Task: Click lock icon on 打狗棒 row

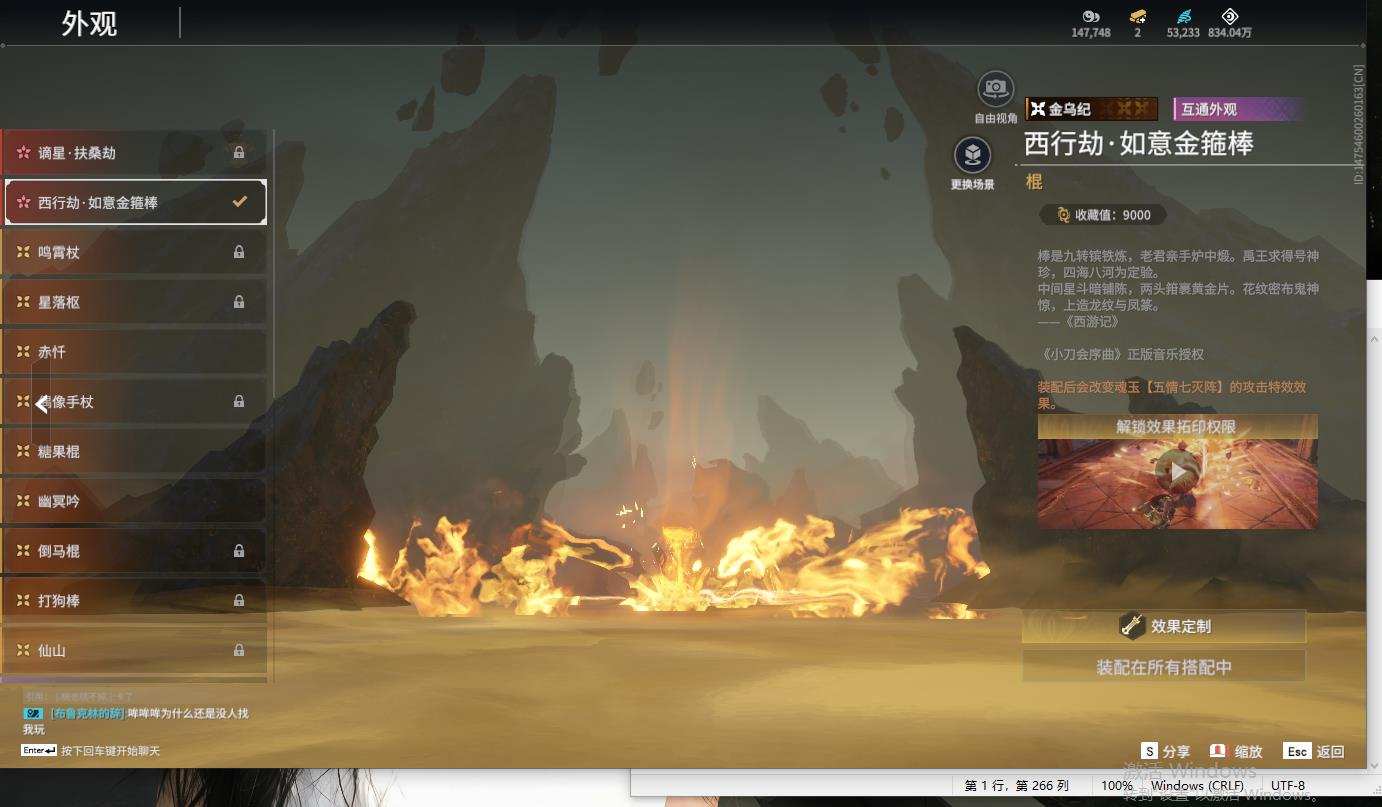Action: [239, 600]
